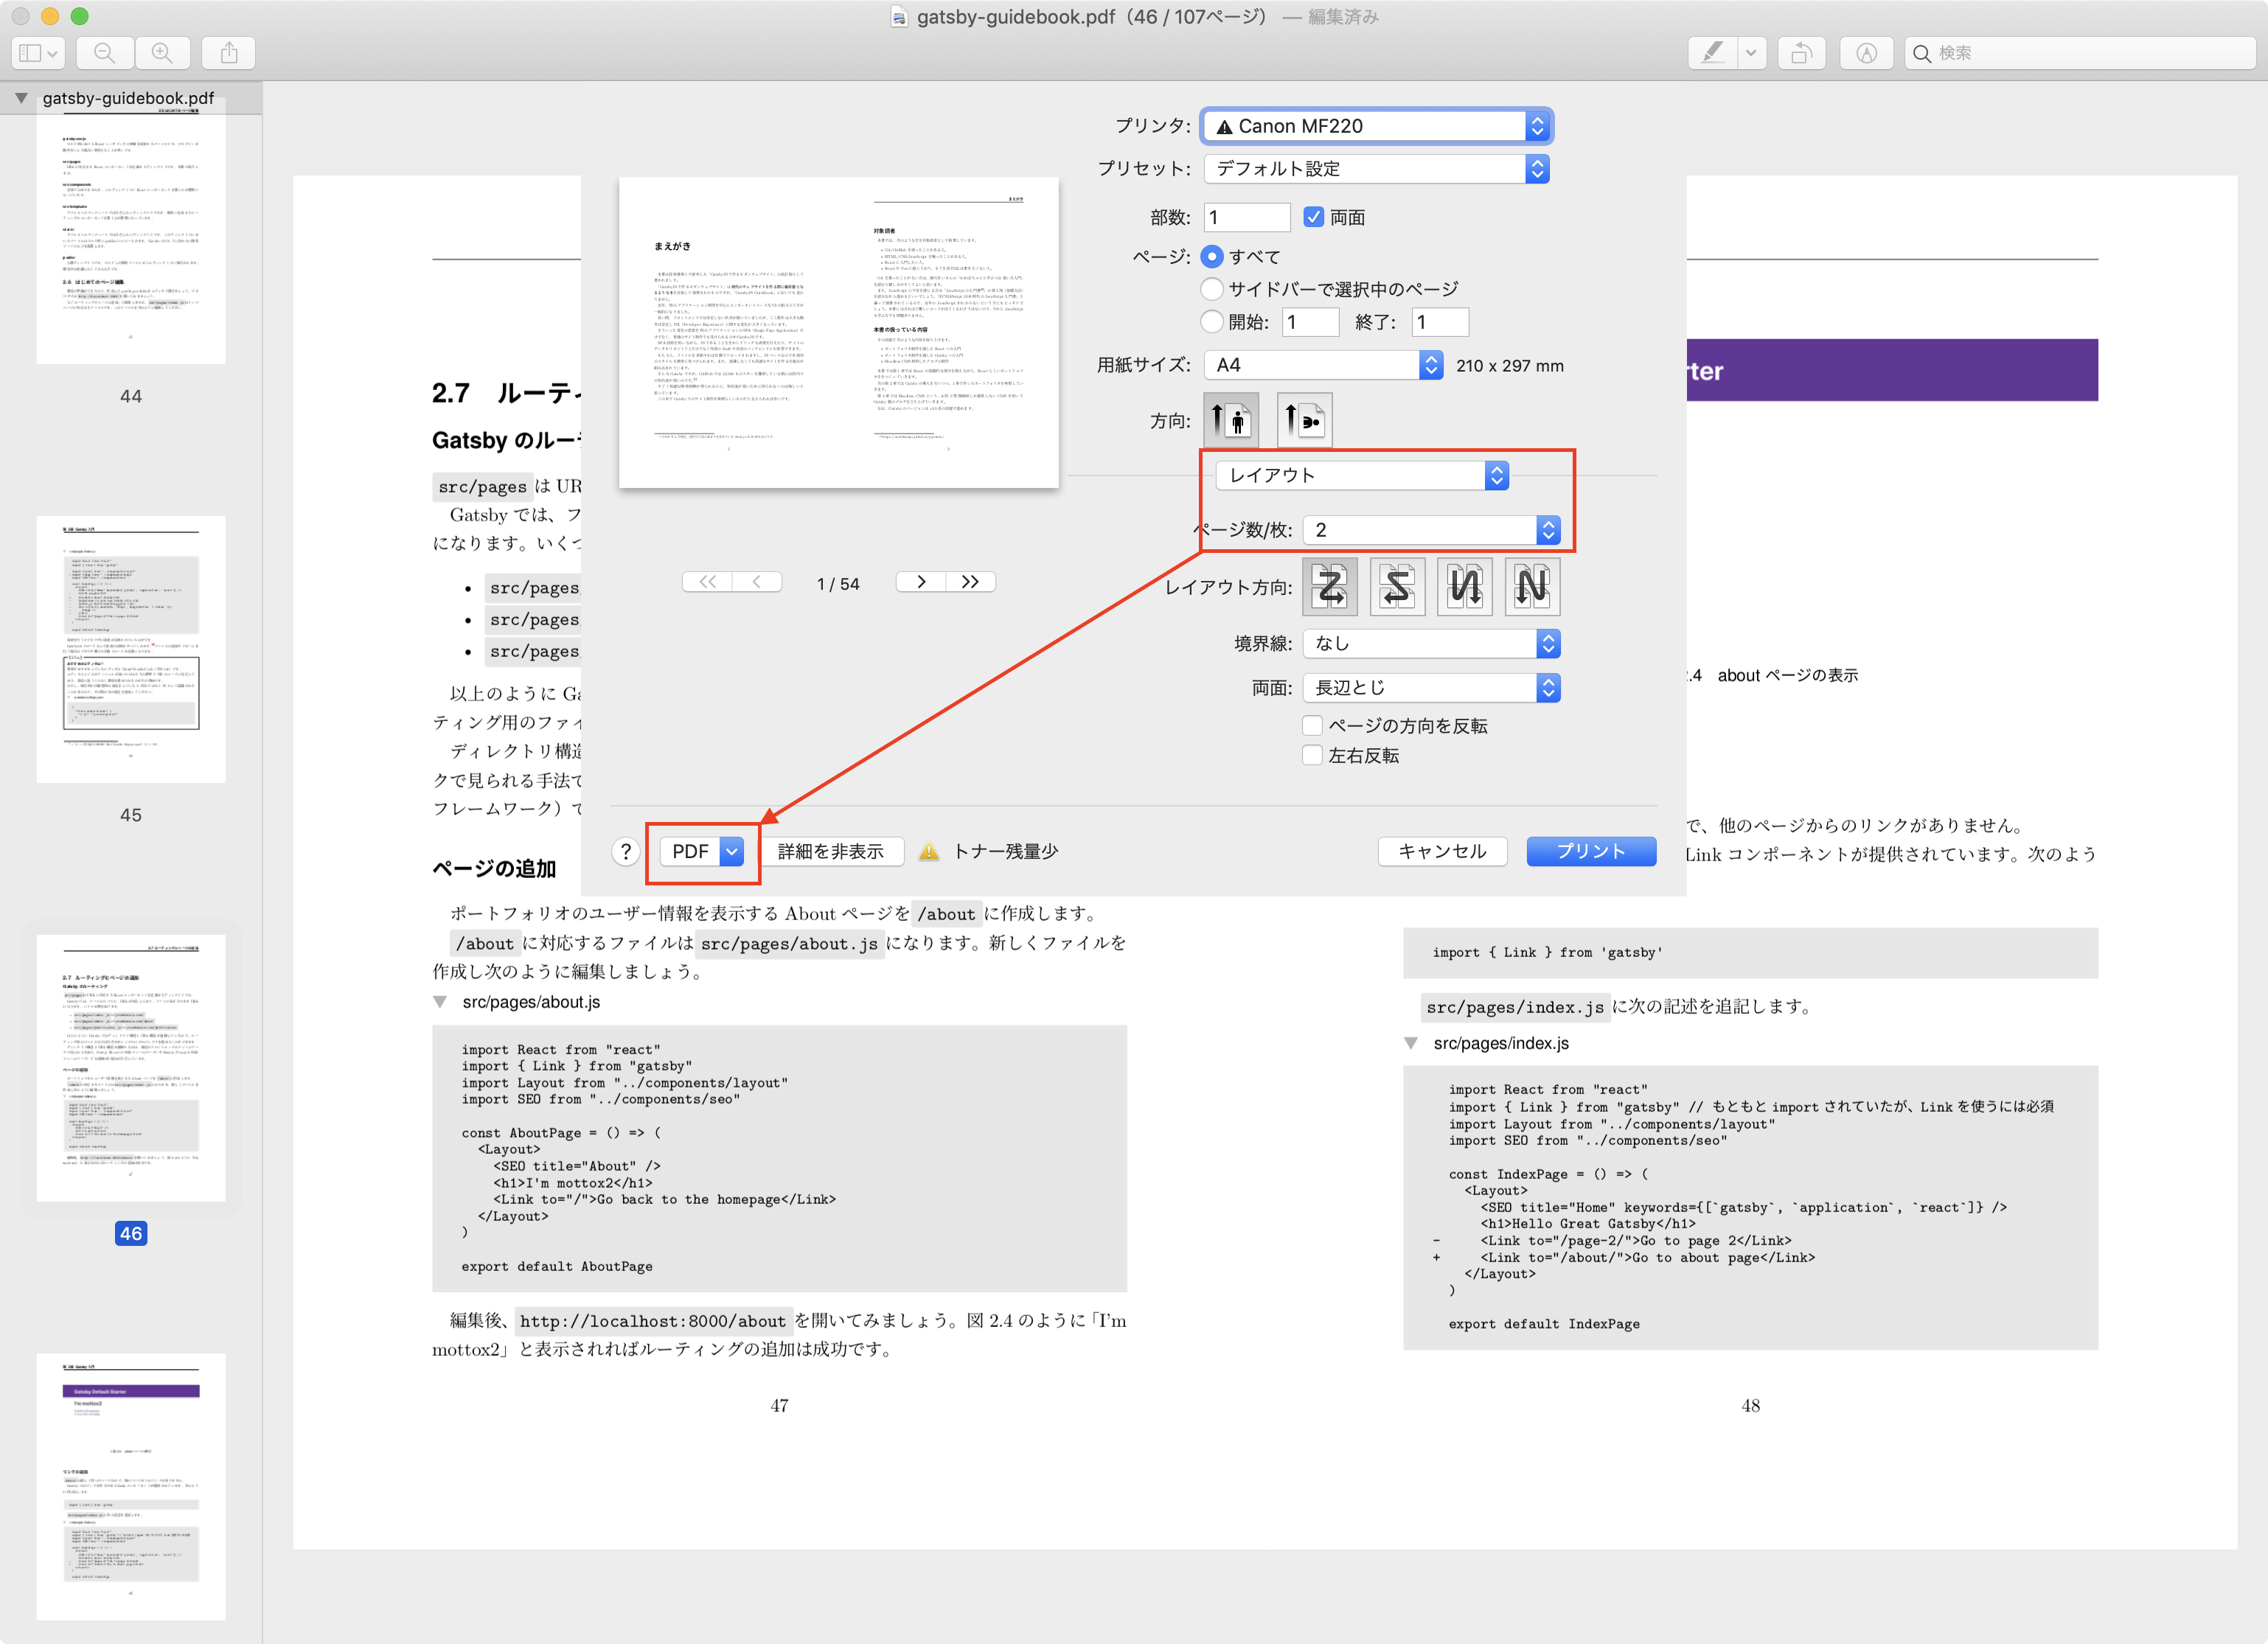Open the プリンタ Canon MF220 dropdown
2268x1644 pixels.
tap(1377, 126)
